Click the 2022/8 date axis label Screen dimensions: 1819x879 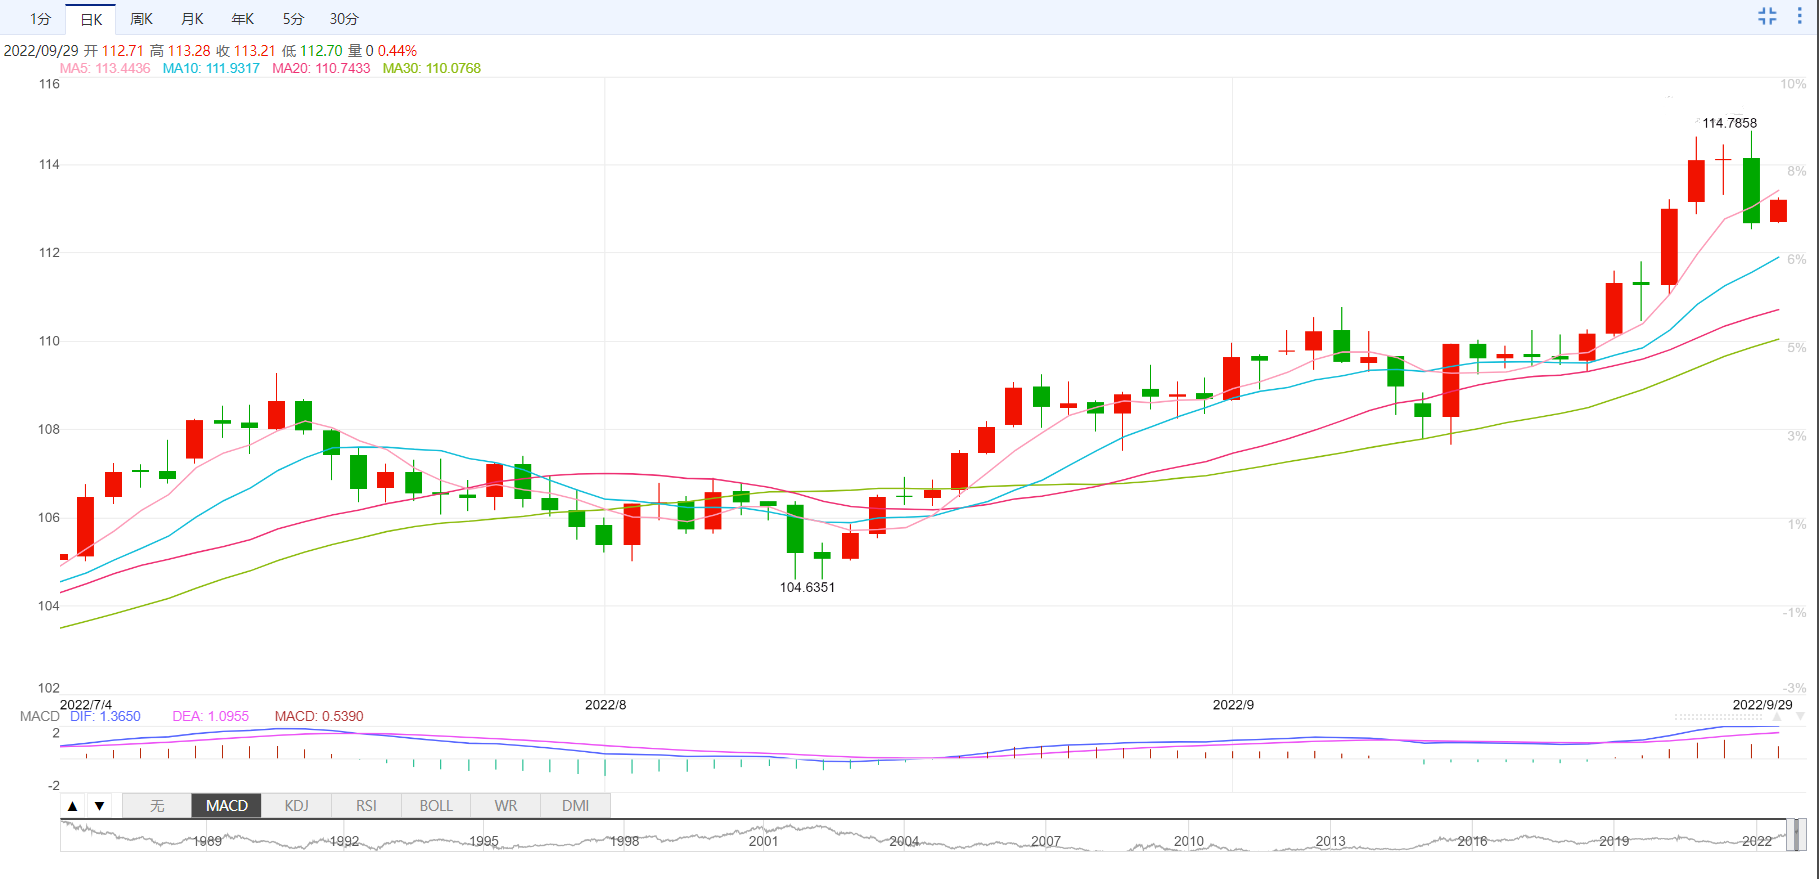pos(606,705)
